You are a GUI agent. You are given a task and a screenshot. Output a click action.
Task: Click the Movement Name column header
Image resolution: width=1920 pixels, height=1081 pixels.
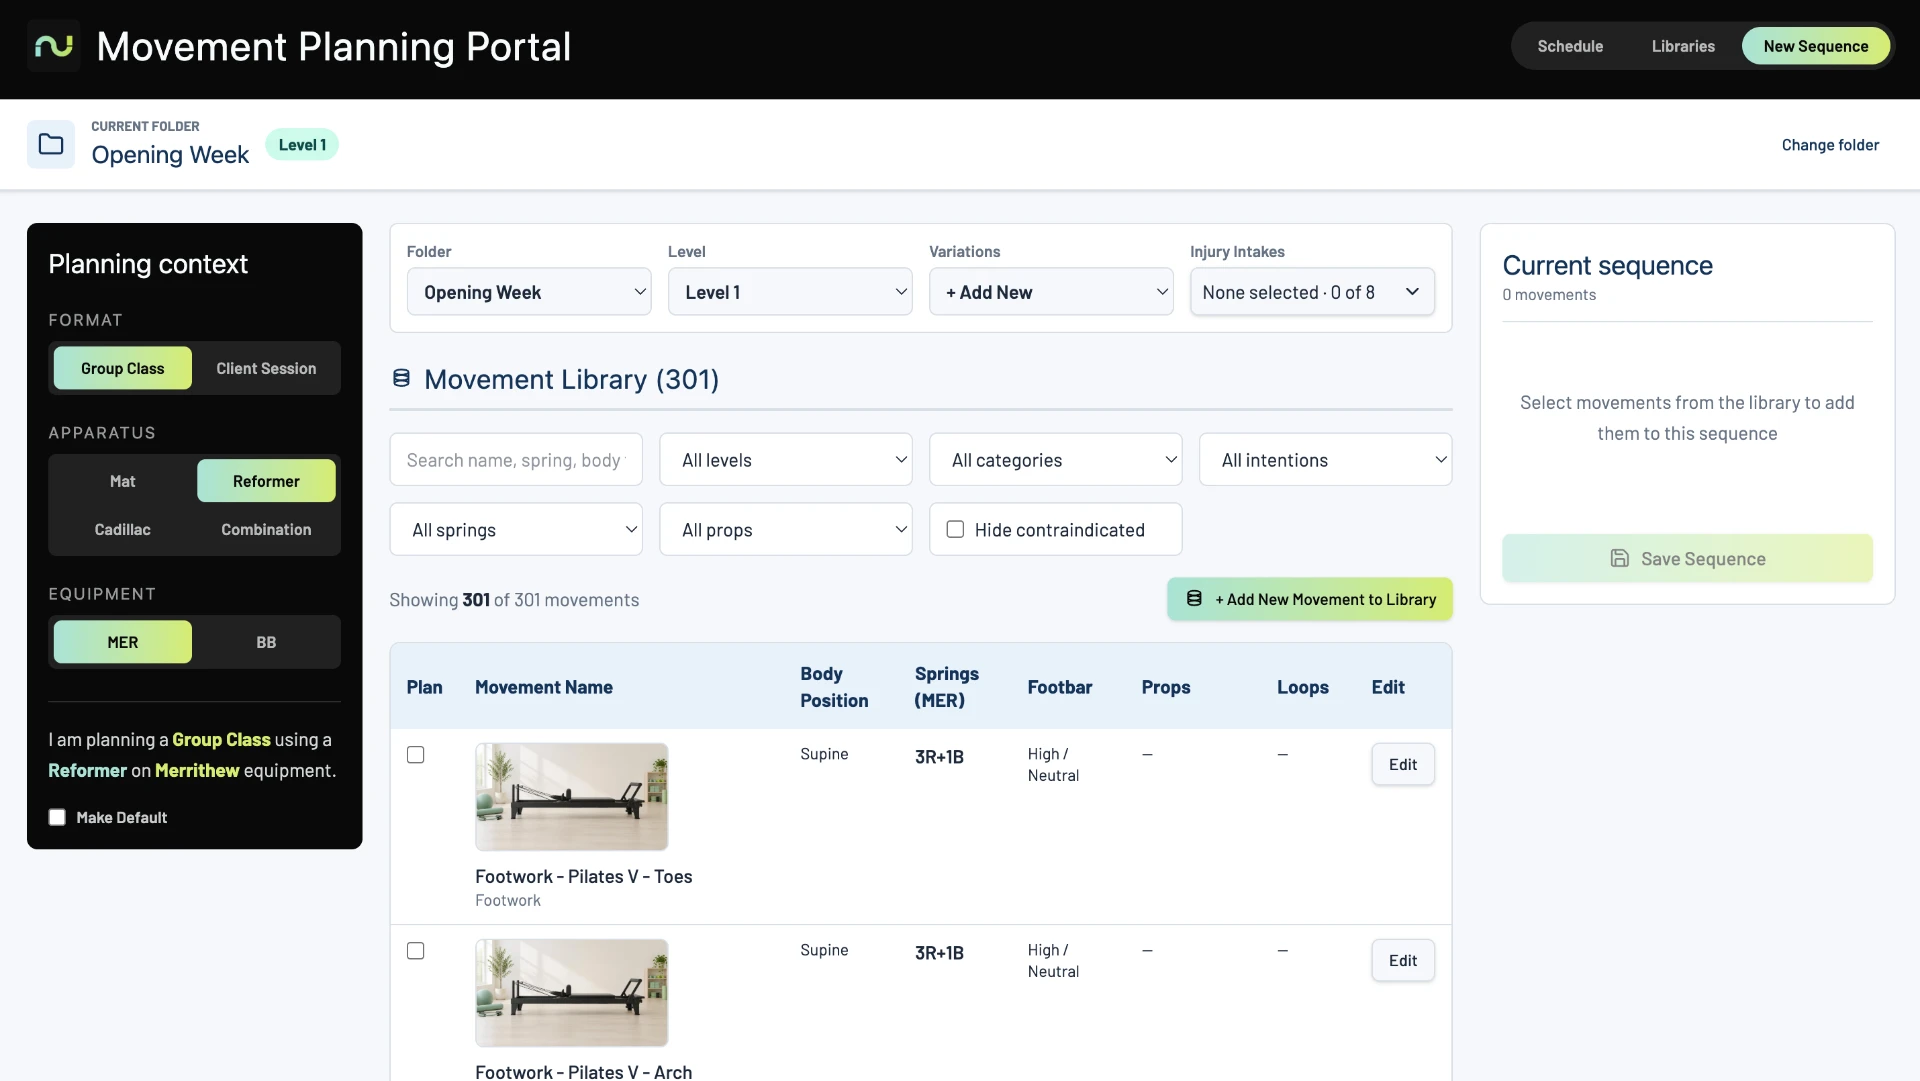(x=544, y=687)
